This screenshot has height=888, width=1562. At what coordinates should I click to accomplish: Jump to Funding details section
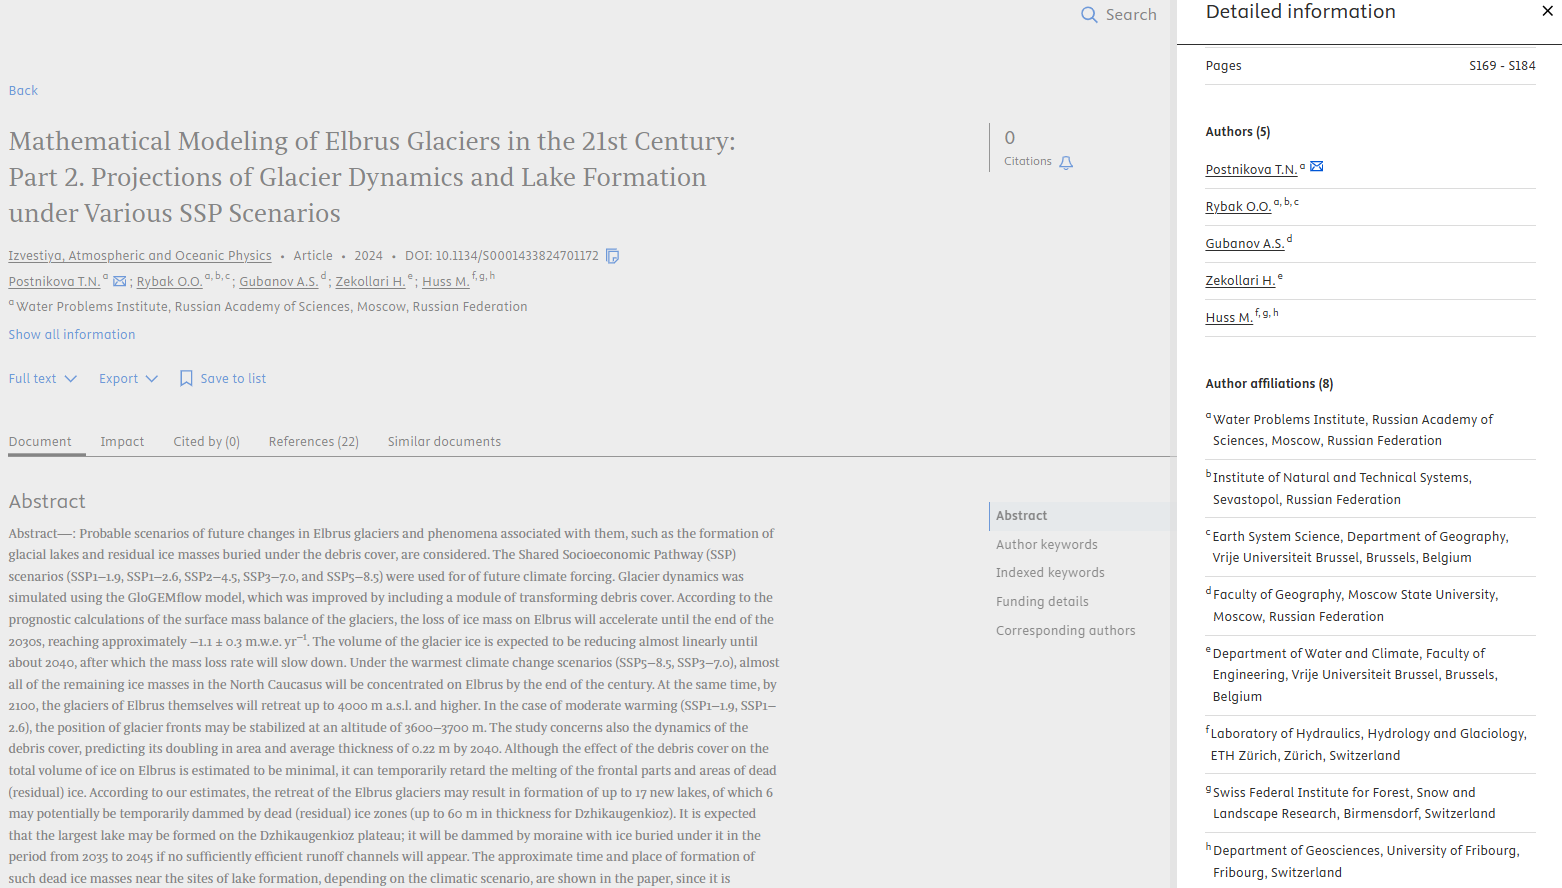[x=1042, y=602]
